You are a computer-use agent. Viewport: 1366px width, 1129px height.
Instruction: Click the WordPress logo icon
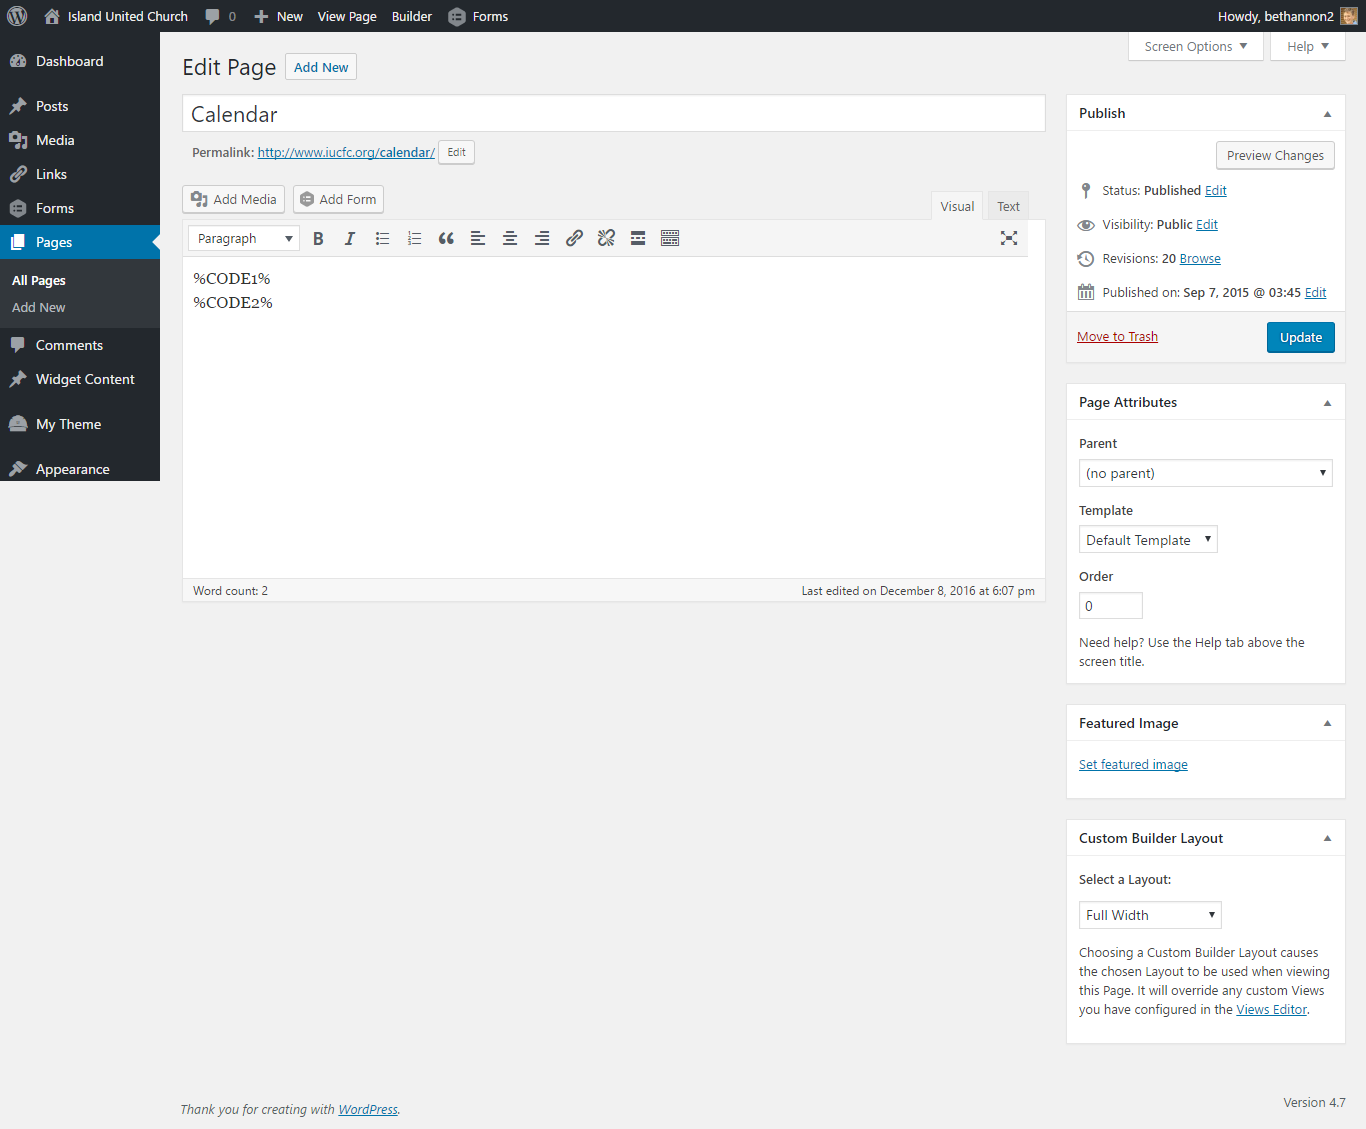click(17, 16)
